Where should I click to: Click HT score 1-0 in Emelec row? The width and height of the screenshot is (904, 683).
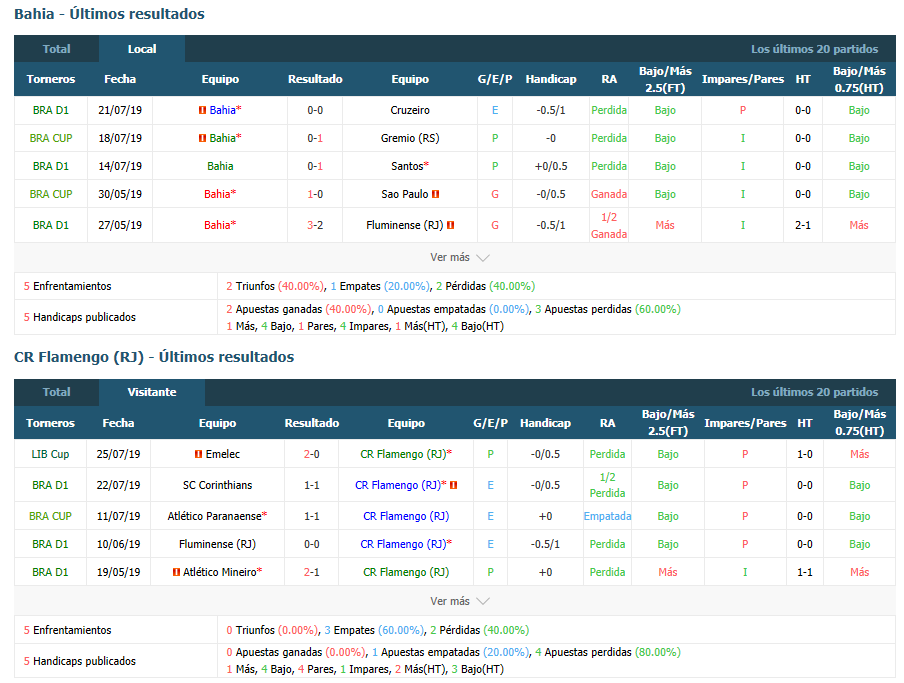pos(805,454)
